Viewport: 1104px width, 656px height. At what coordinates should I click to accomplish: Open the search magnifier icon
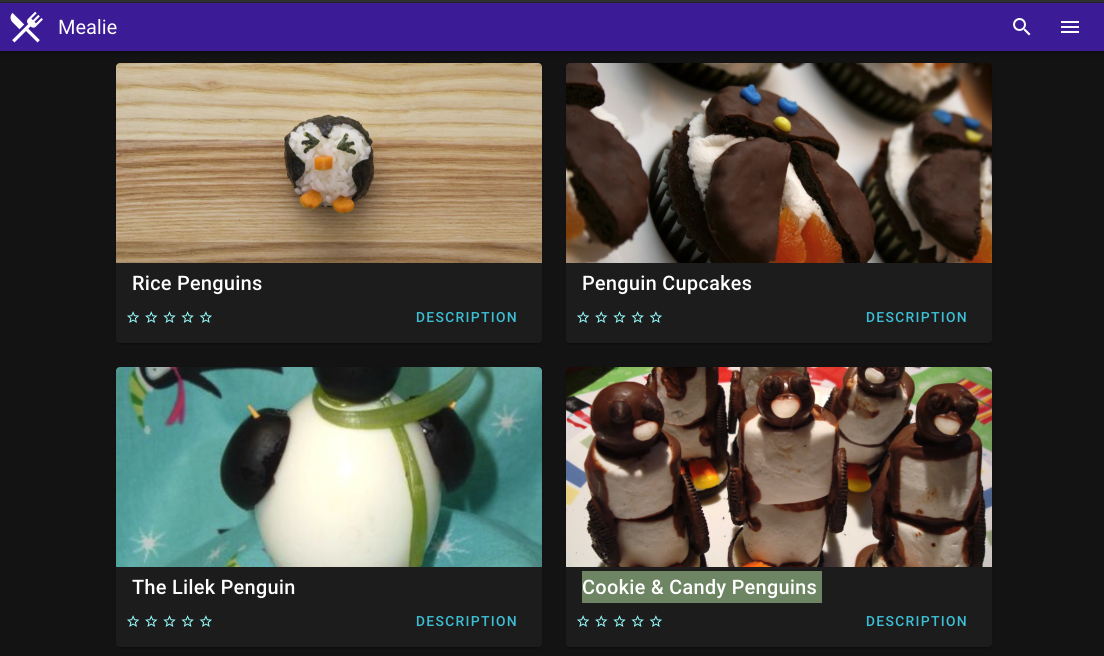tap(1021, 27)
